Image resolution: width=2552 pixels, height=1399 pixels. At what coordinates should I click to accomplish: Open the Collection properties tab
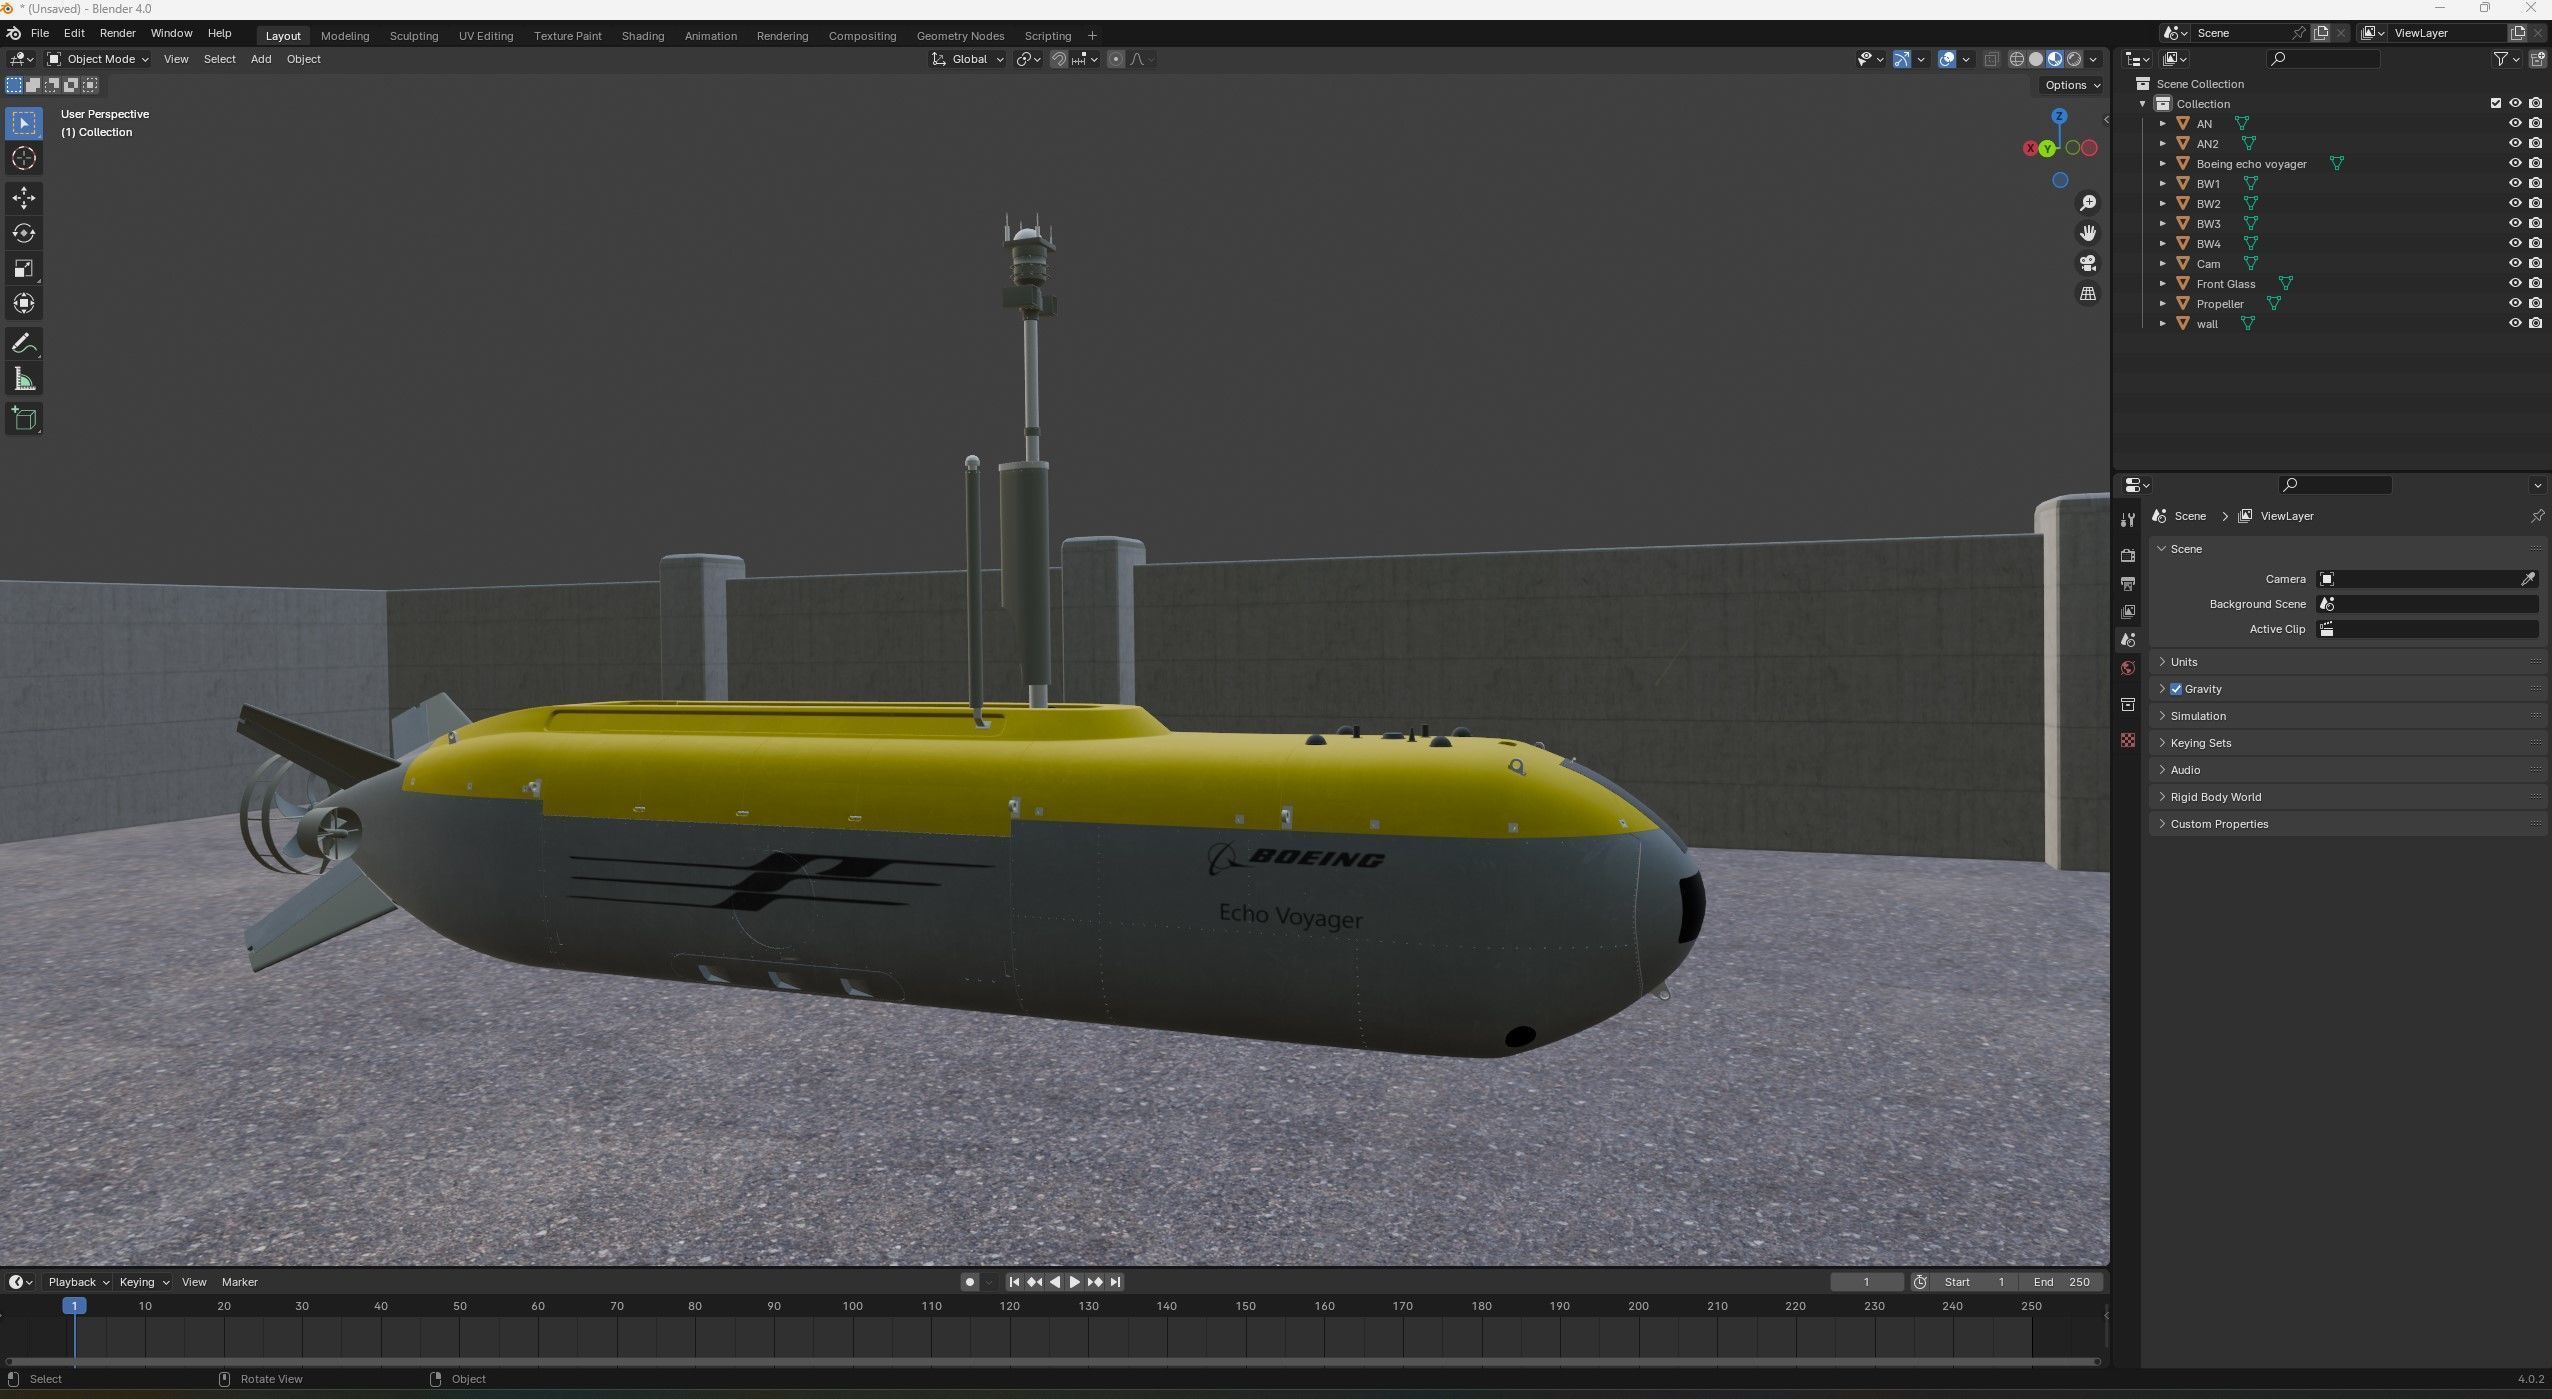(x=2128, y=704)
